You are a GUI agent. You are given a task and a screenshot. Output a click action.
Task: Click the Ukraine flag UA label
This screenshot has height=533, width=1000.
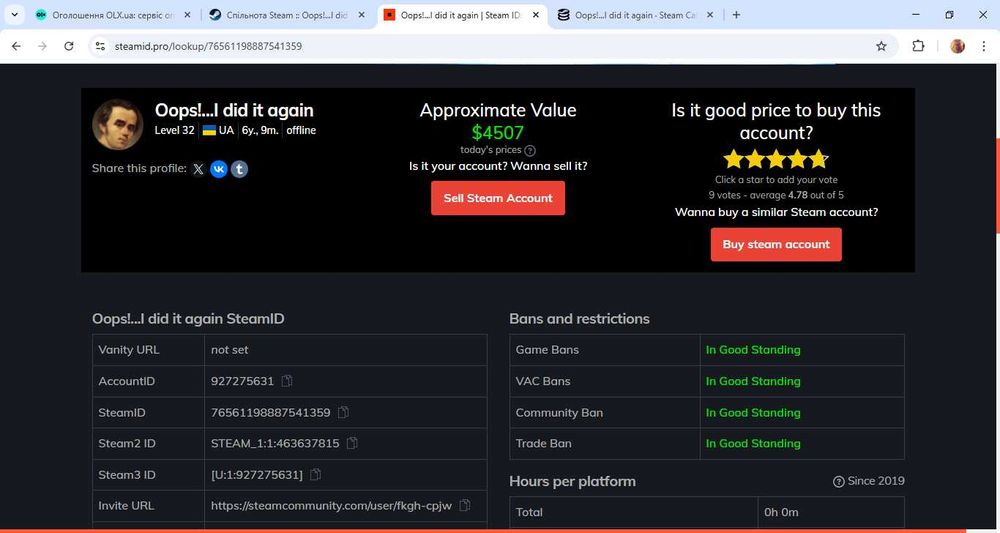click(218, 131)
